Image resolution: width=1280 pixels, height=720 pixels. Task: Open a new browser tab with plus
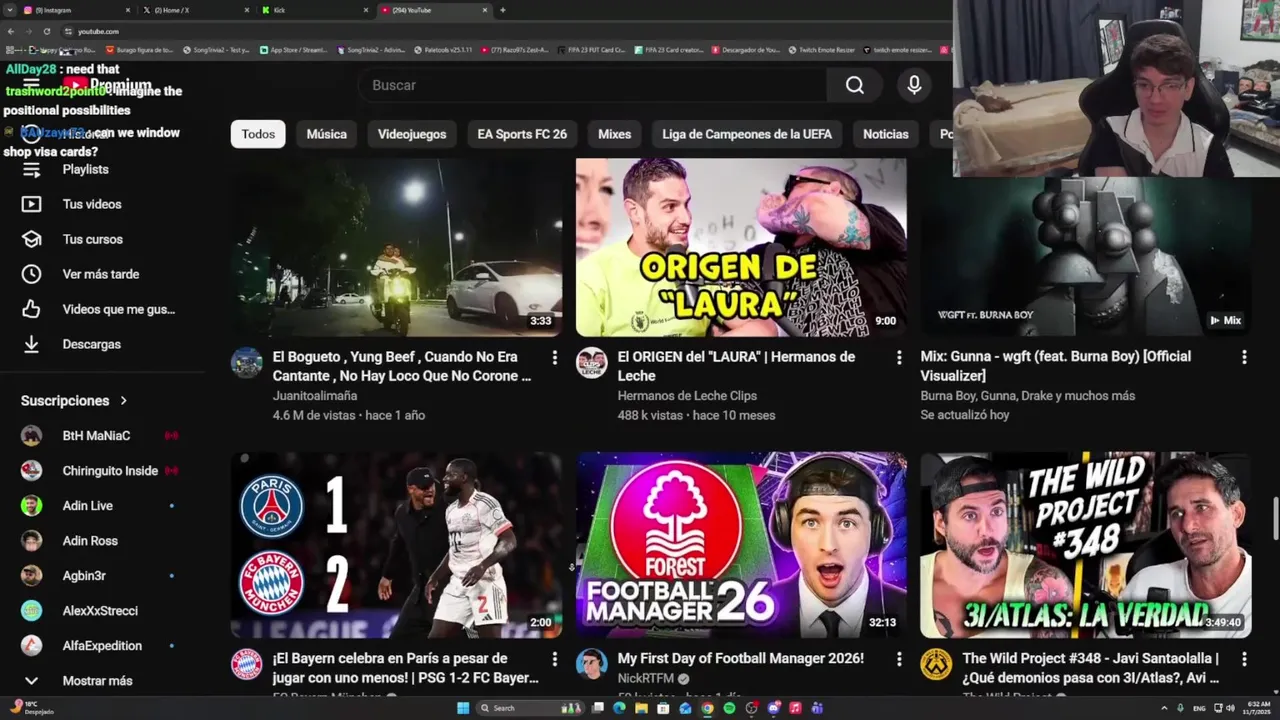(x=502, y=10)
